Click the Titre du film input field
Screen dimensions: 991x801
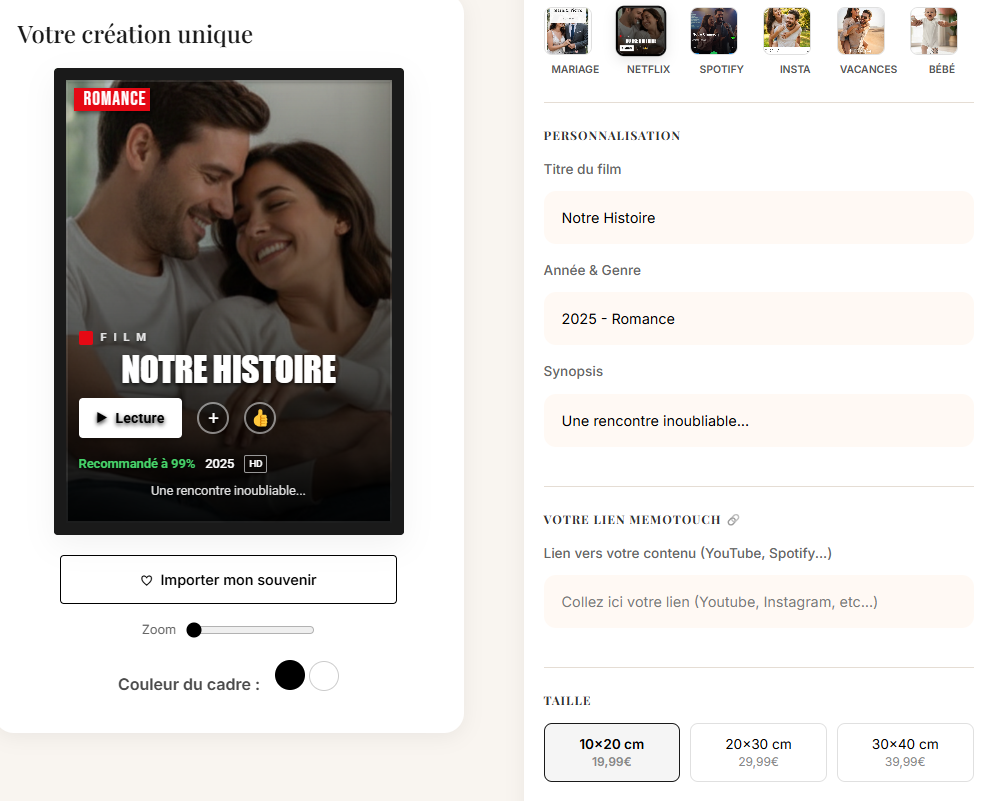(757, 217)
